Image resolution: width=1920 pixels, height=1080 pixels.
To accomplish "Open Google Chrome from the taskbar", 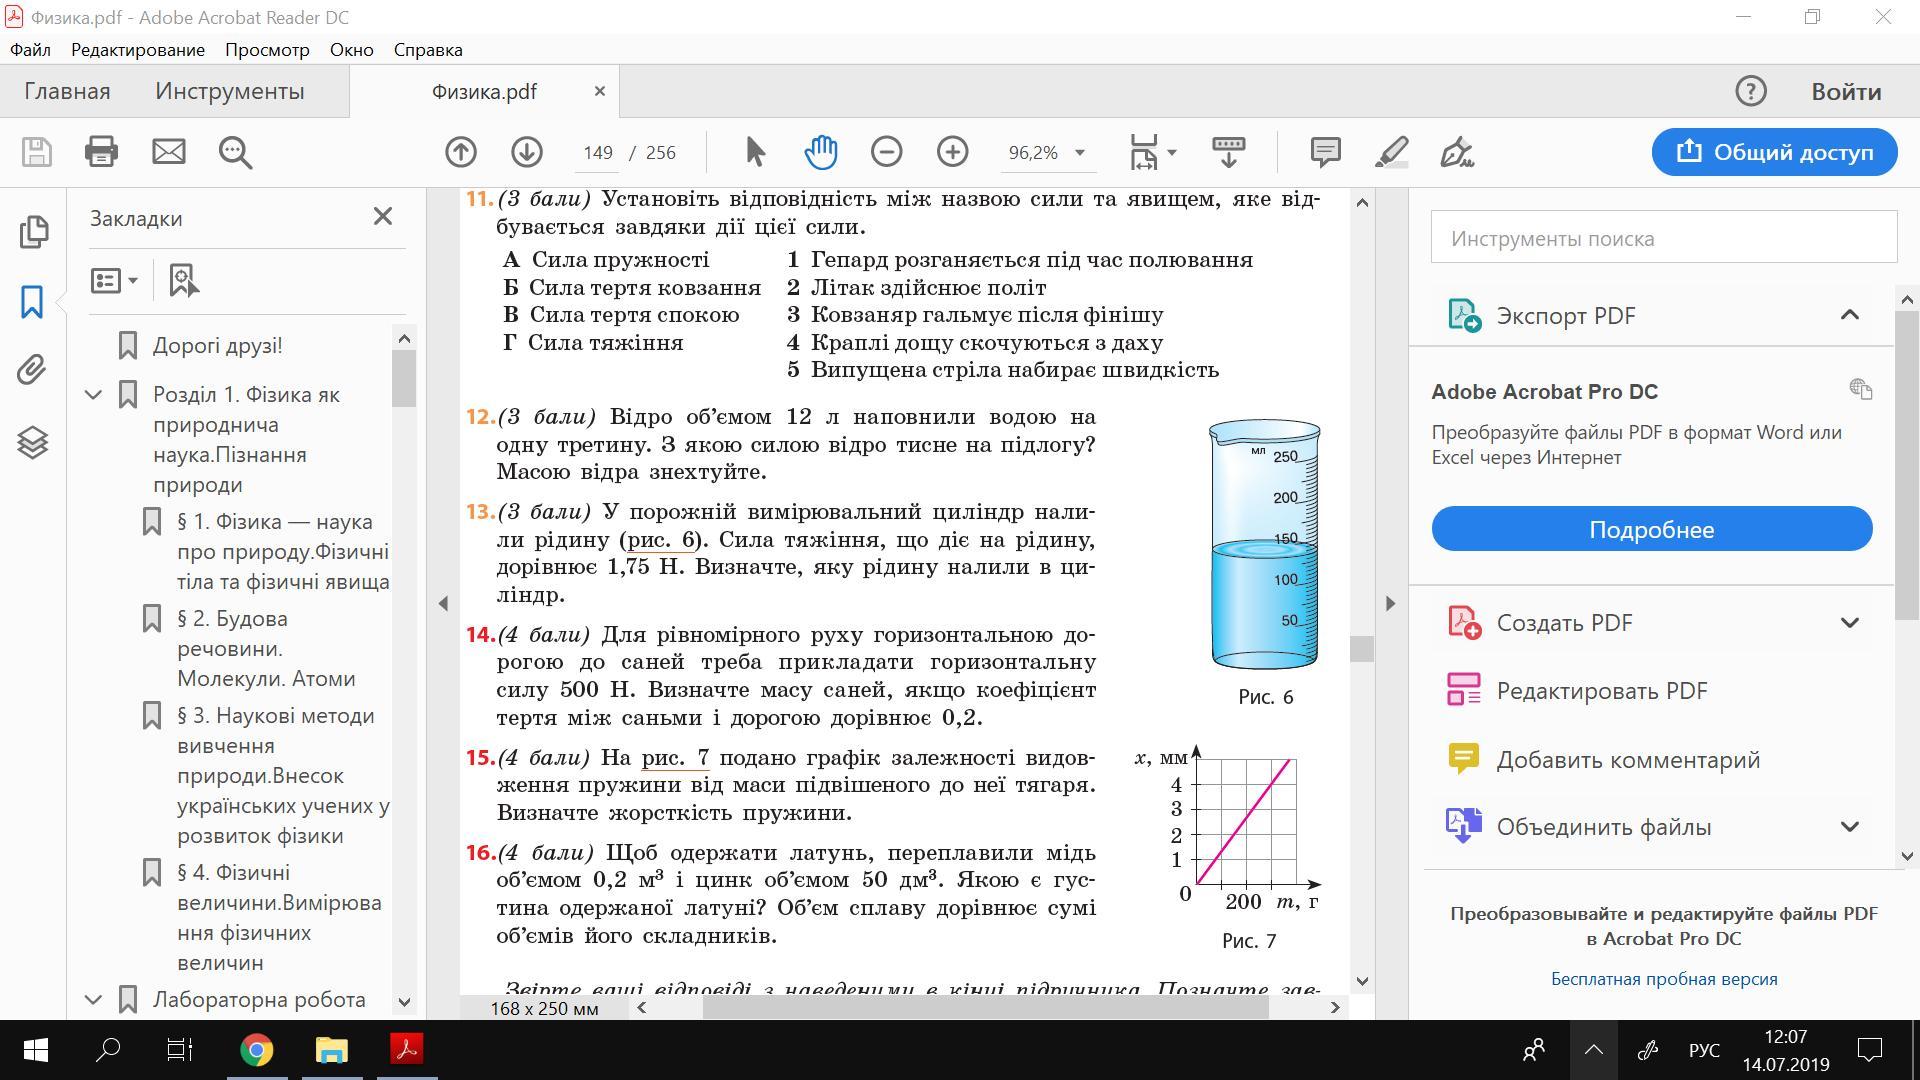I will point(257,1050).
